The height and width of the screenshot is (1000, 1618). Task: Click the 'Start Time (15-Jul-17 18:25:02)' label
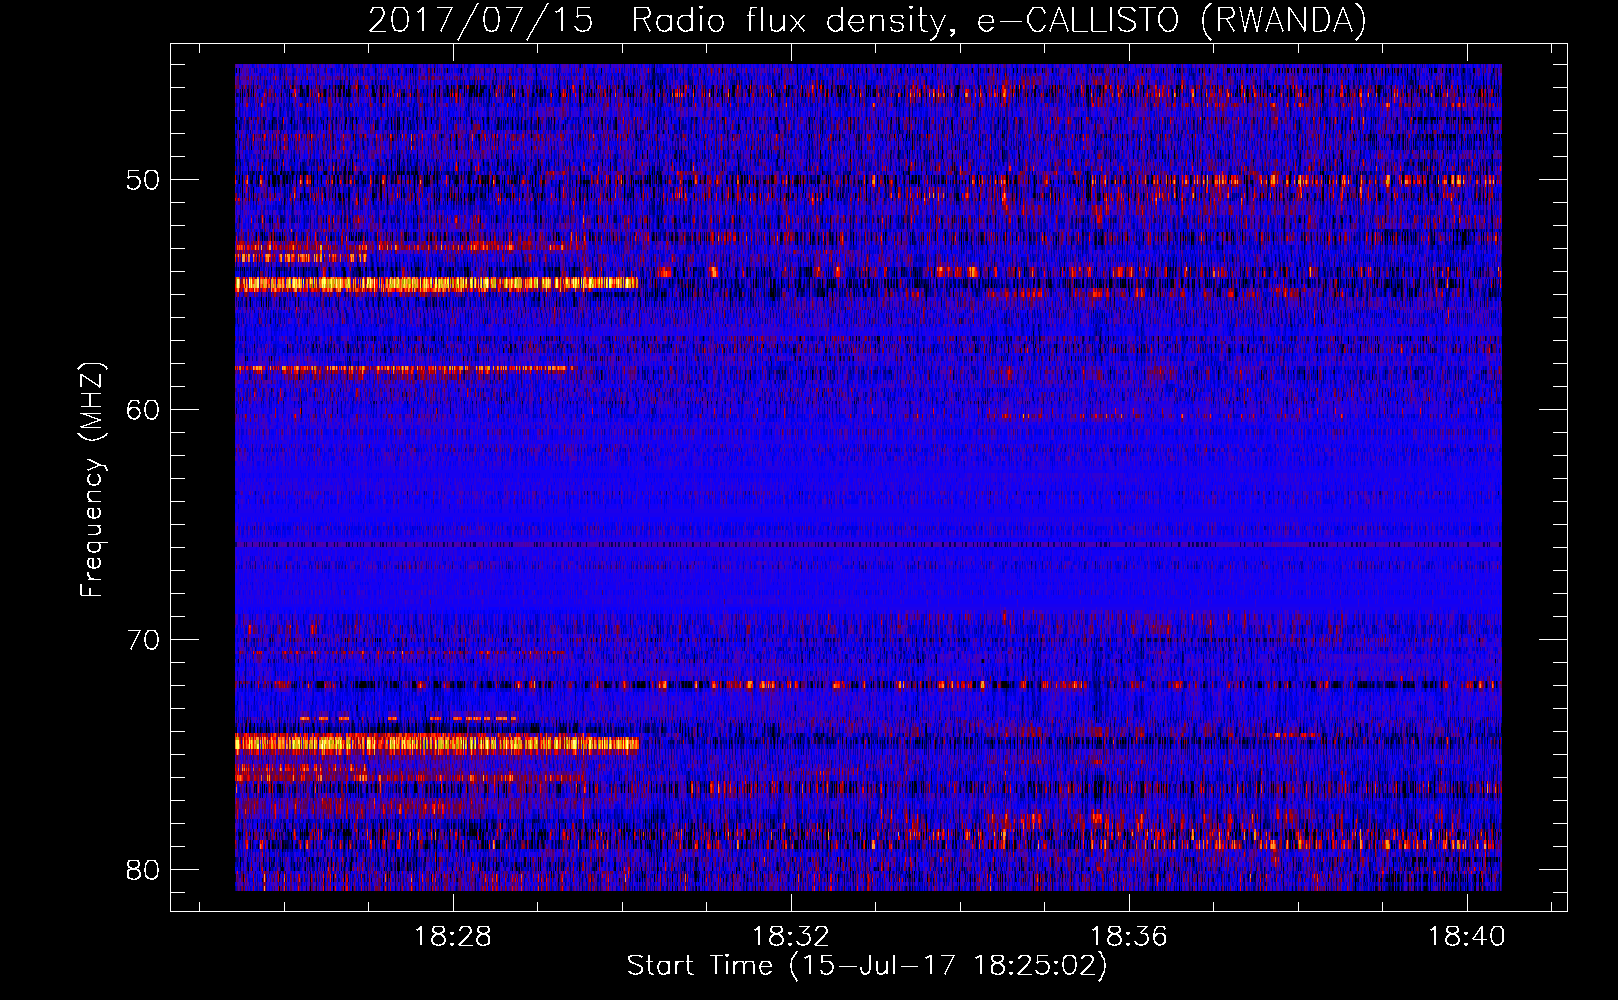[x=867, y=966]
